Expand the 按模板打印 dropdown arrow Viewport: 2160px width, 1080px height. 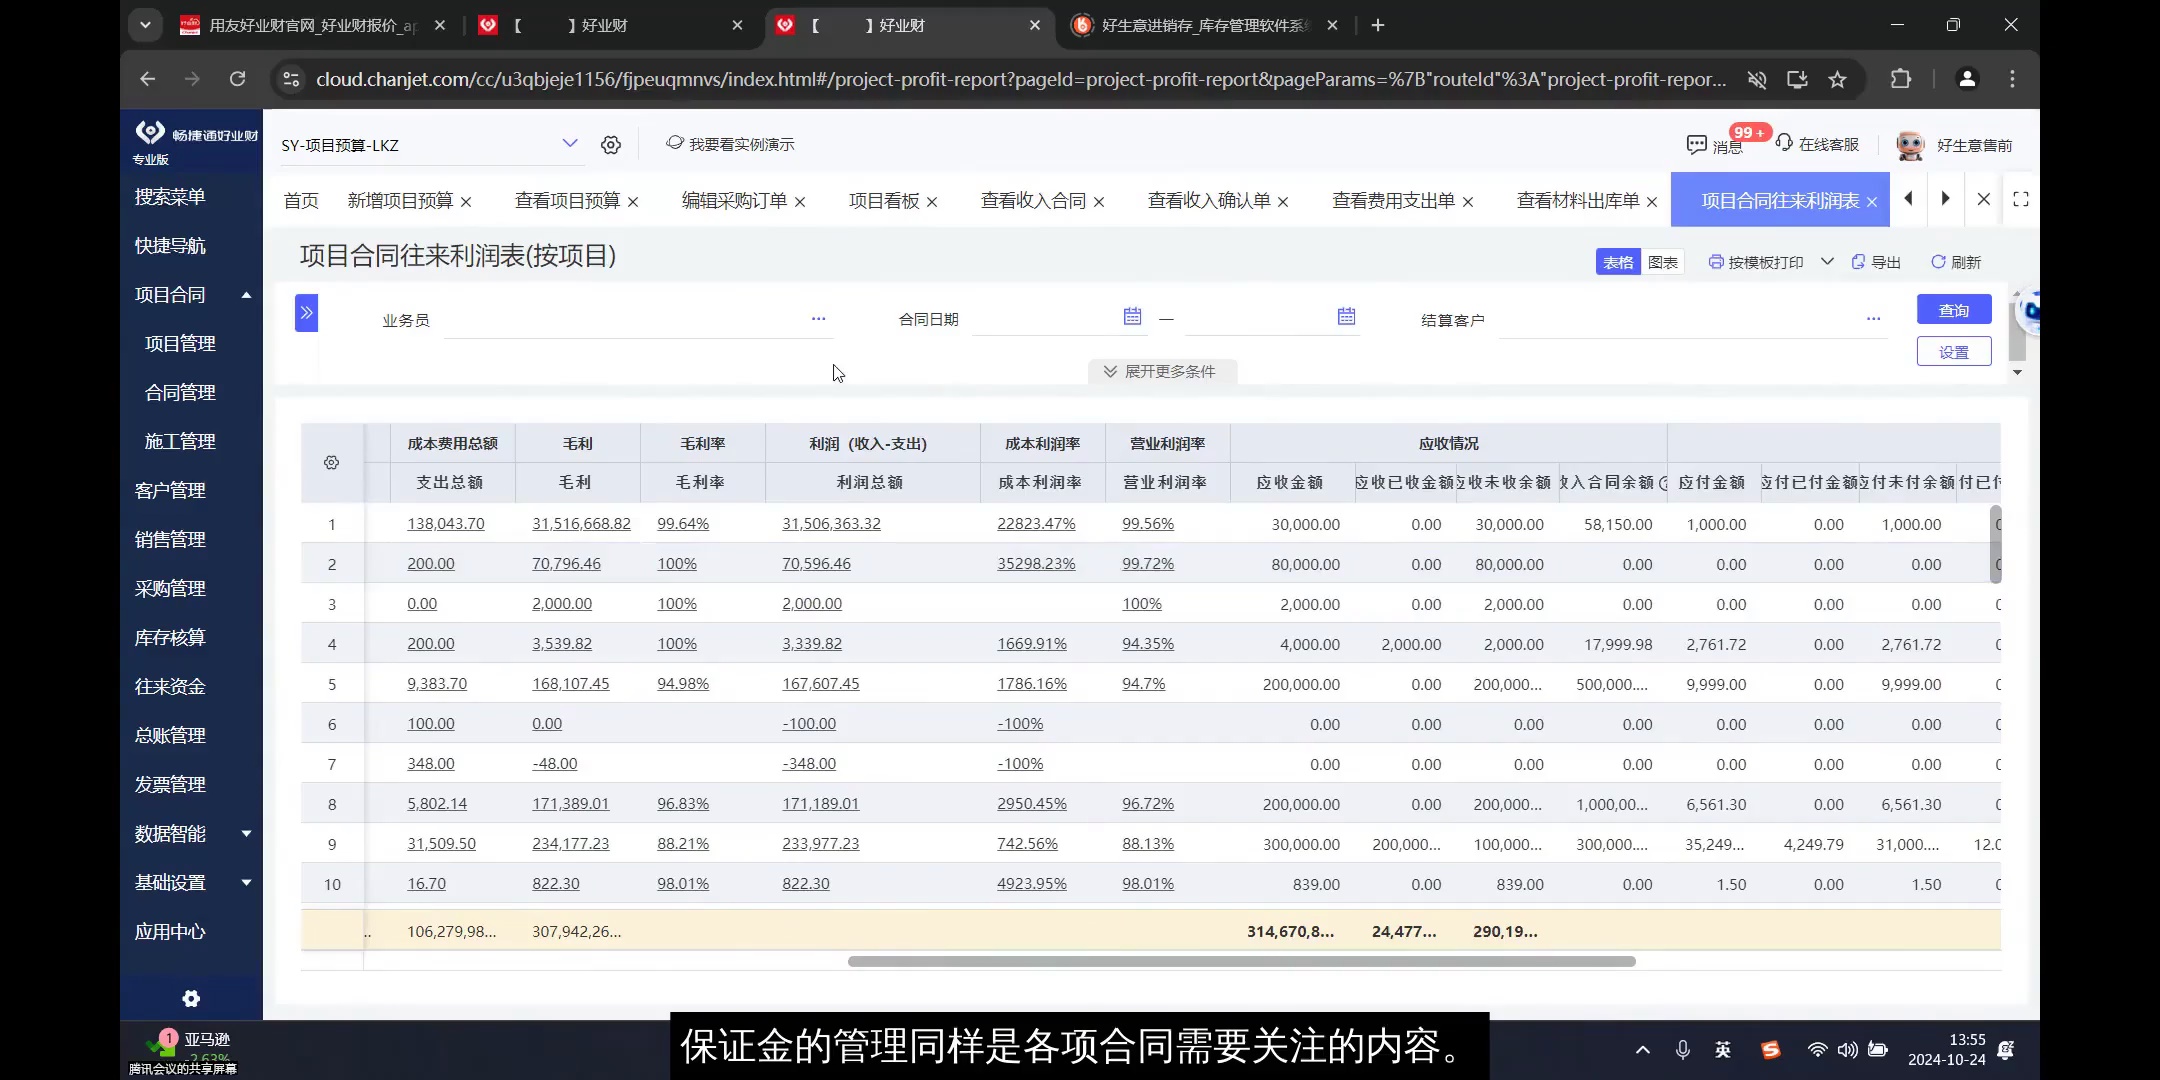[1828, 261]
